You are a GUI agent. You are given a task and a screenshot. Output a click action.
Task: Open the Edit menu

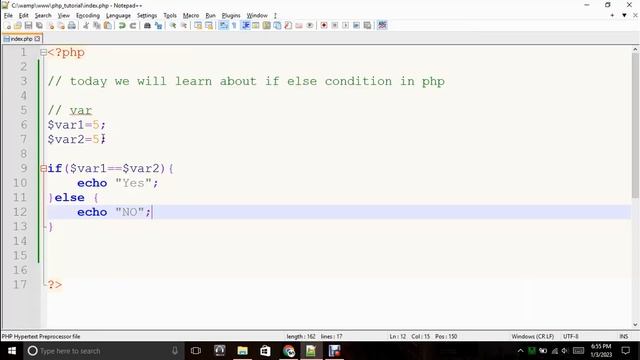24,16
